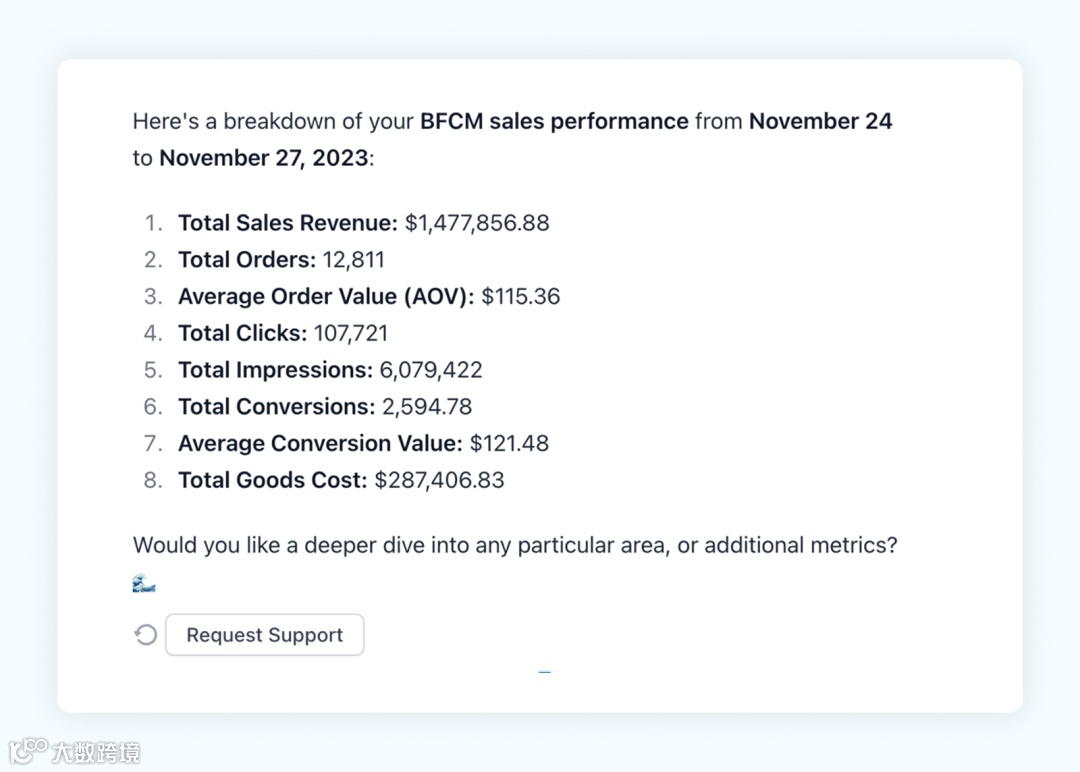This screenshot has width=1080, height=772.
Task: Click the wave emoji below the question
Action: [144, 583]
